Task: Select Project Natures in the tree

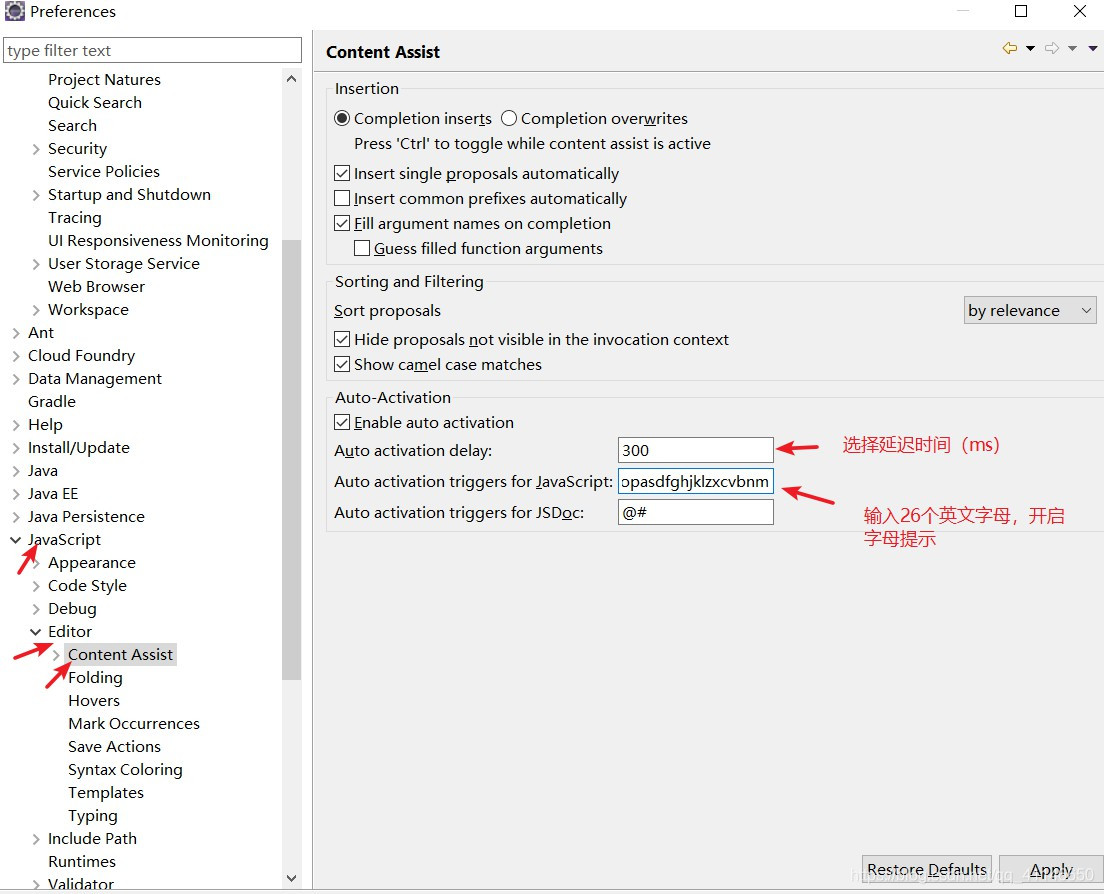Action: (x=104, y=80)
